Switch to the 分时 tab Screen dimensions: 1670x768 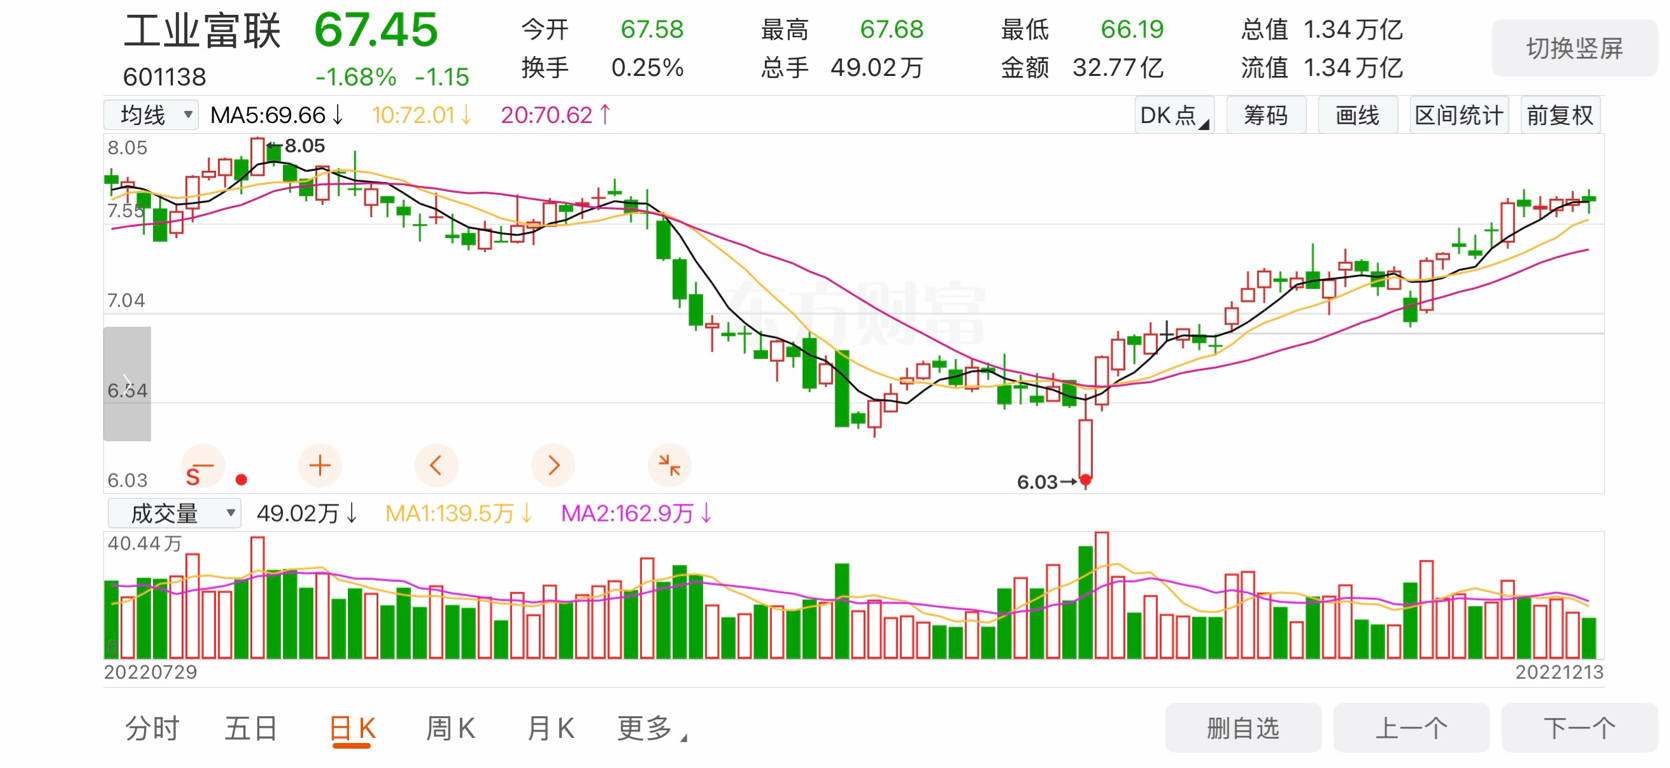coord(152,728)
